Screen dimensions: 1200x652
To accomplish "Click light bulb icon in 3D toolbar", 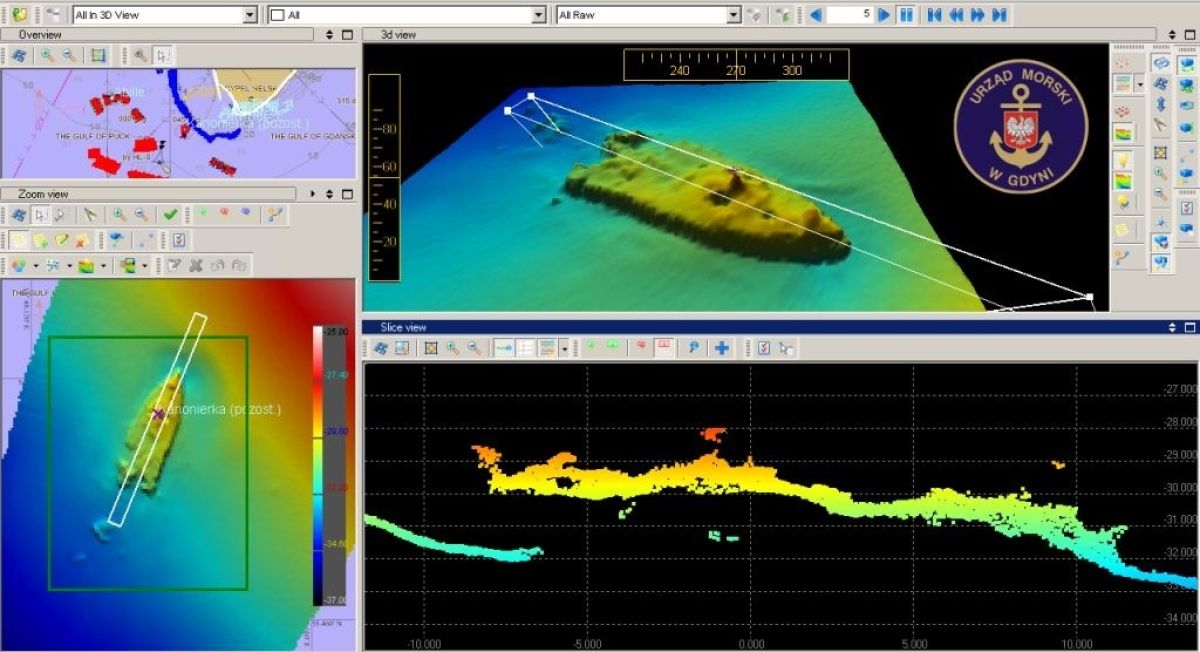I will [1123, 160].
